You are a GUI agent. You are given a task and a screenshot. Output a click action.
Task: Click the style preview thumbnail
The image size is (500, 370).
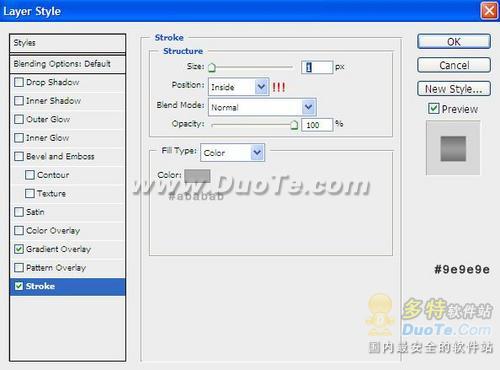click(453, 148)
